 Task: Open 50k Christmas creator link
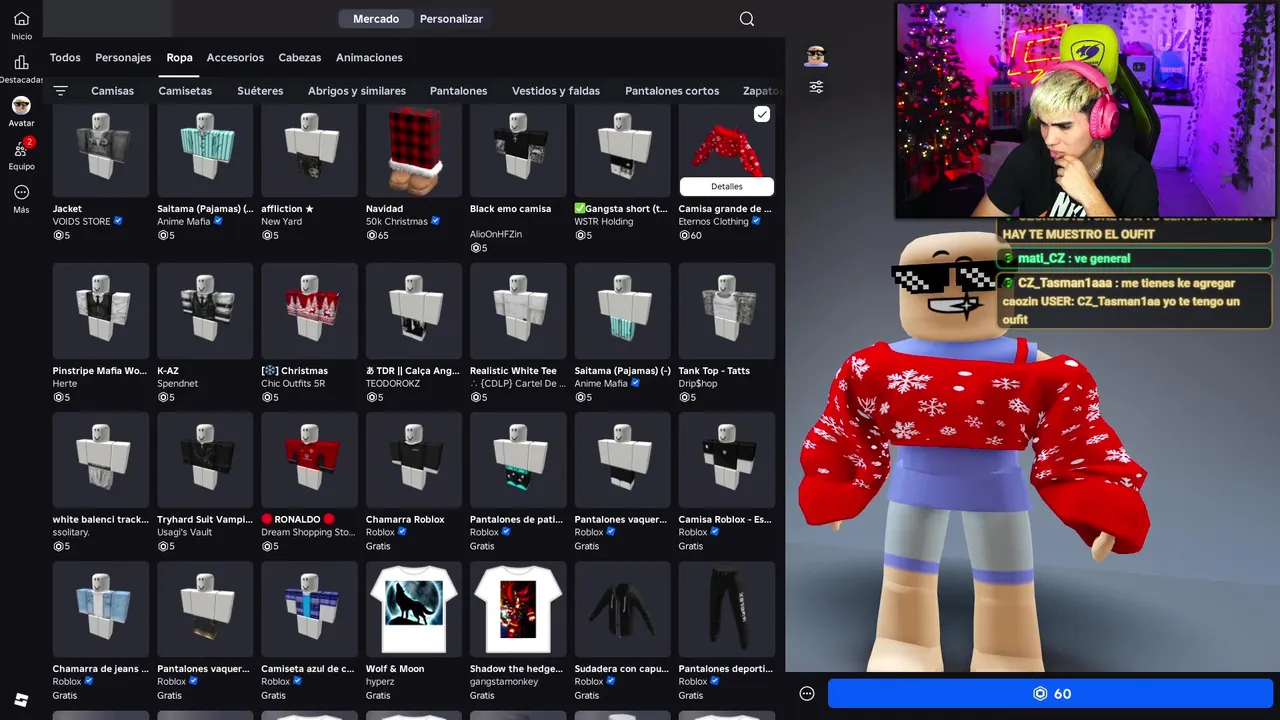point(397,222)
